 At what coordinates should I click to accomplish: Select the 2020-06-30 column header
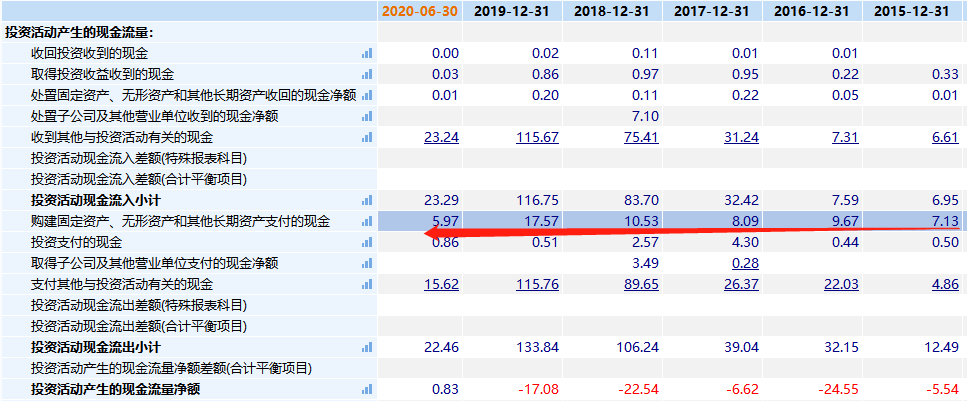pyautogui.click(x=421, y=11)
